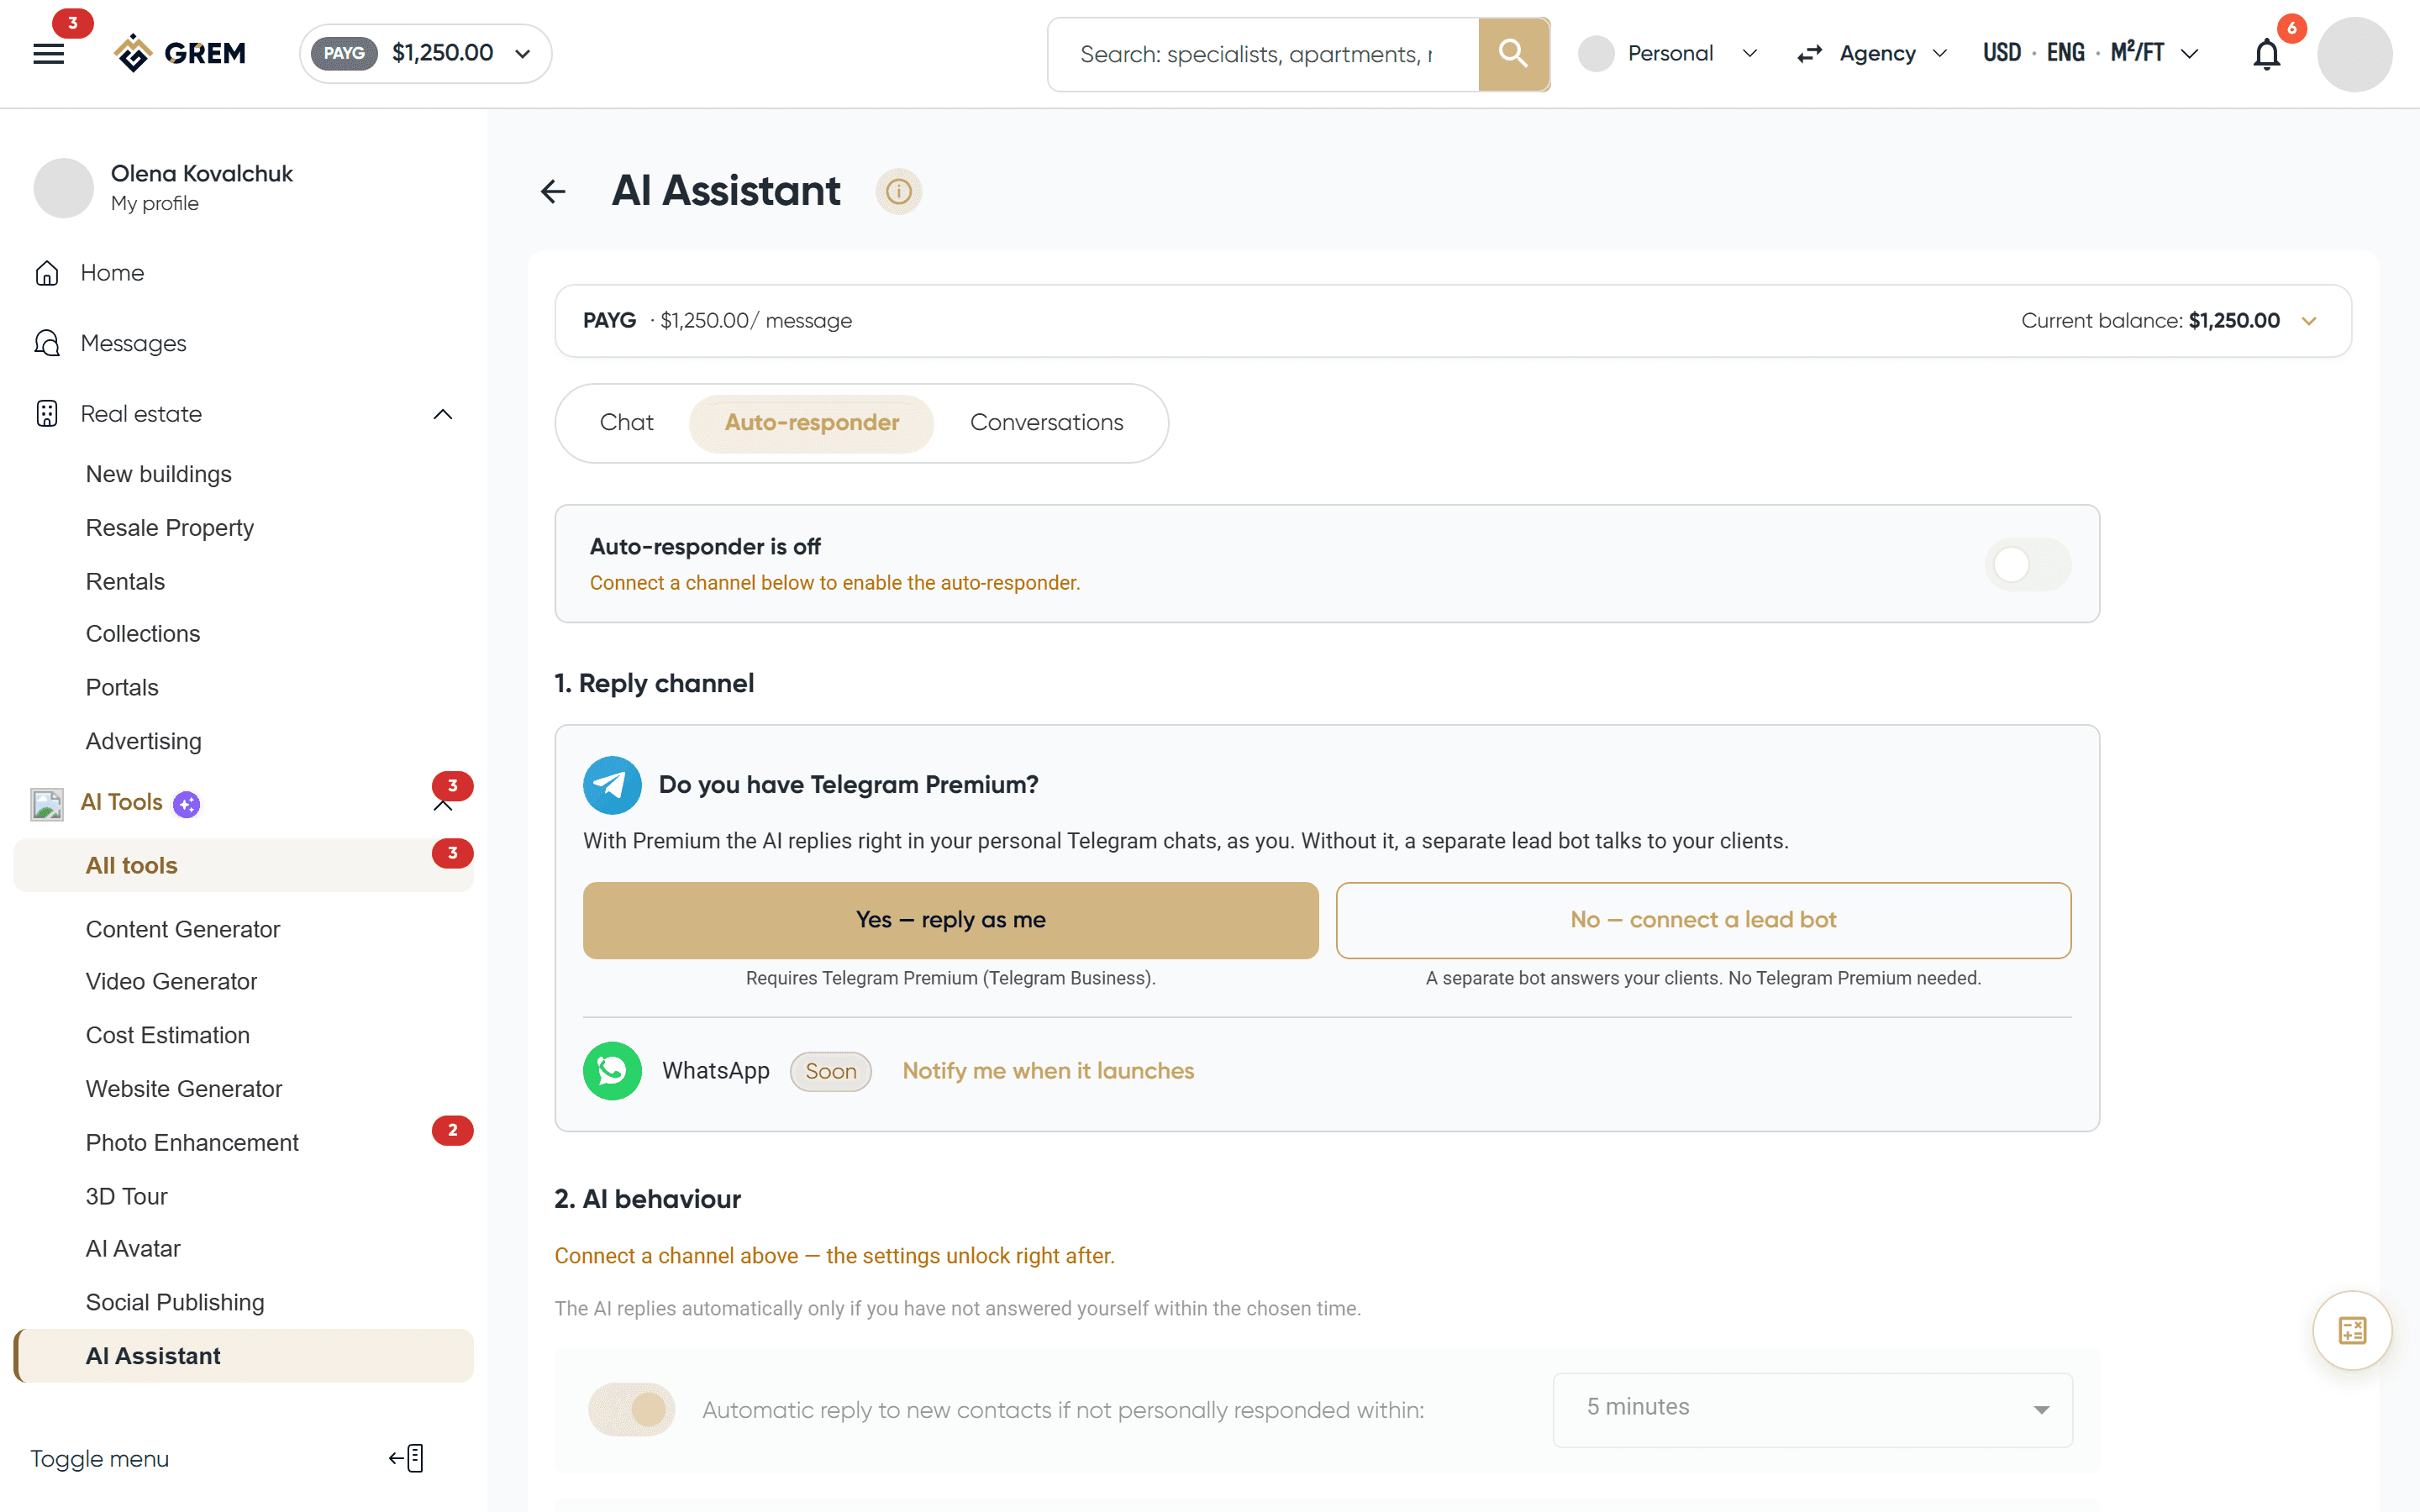
Task: Open Resale Property
Action: [x=169, y=528]
